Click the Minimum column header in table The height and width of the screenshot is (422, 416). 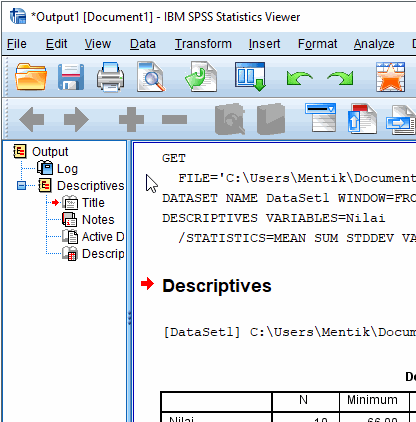tap(372, 400)
